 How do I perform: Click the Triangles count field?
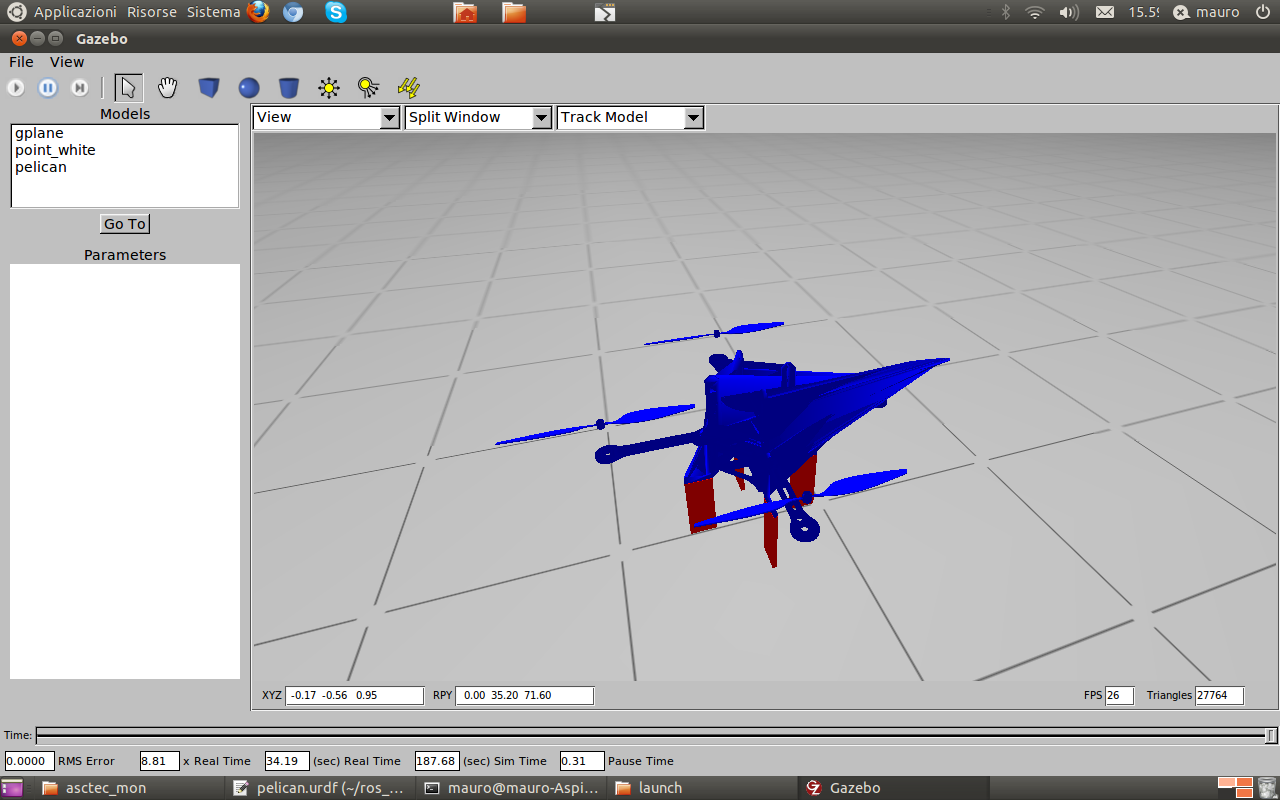(x=1219, y=695)
